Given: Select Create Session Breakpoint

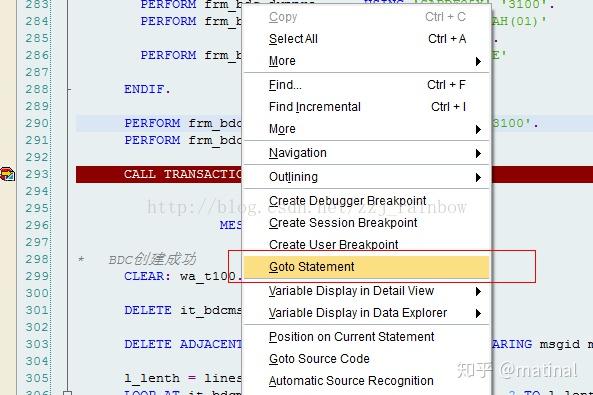Looking at the screenshot, I should tap(366, 223).
